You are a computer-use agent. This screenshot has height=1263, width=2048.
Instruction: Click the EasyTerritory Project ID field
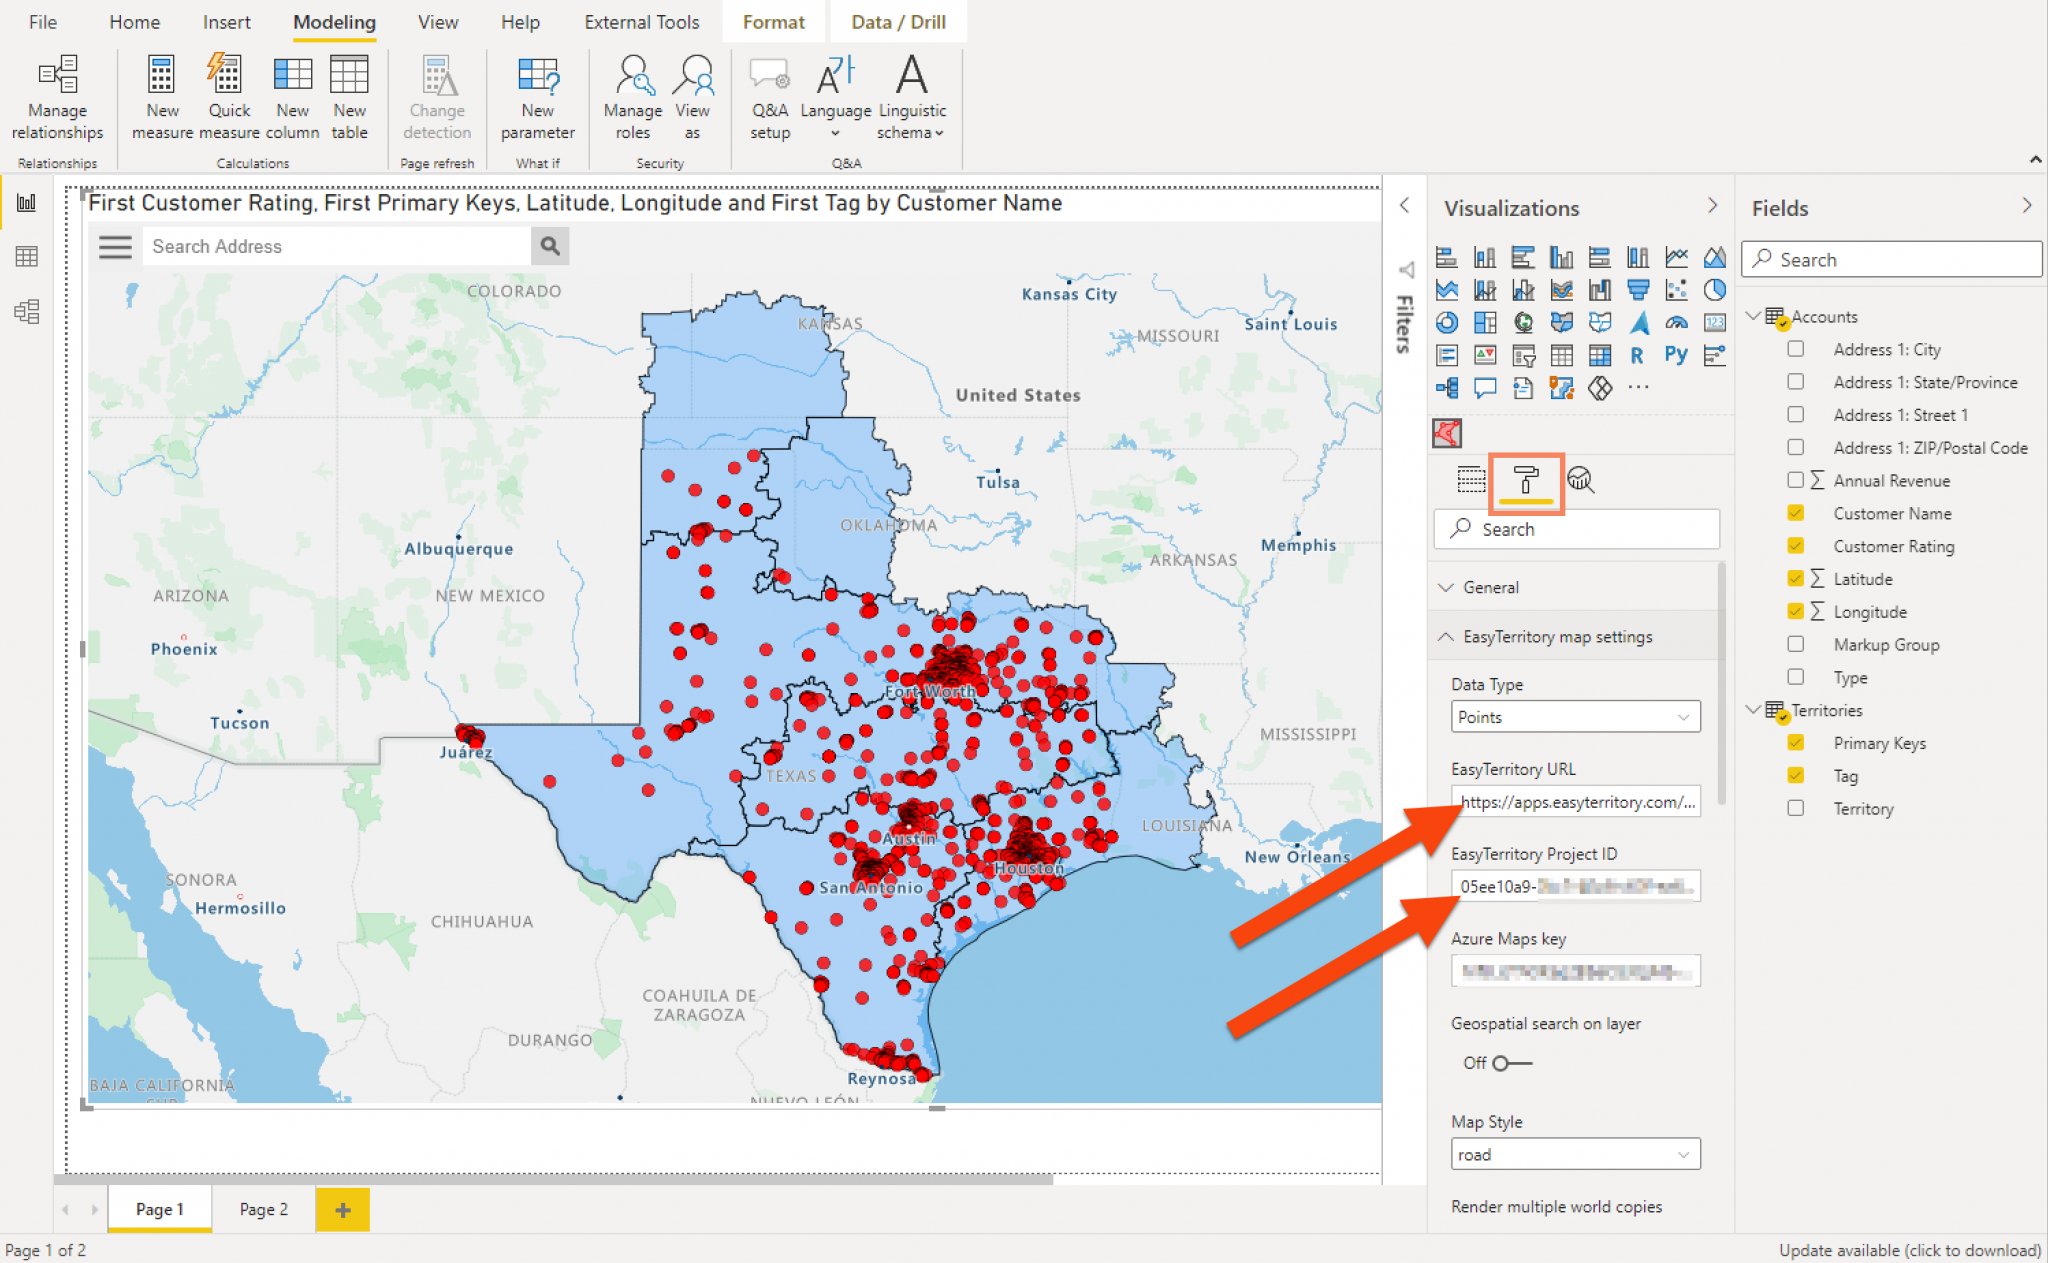click(x=1575, y=886)
